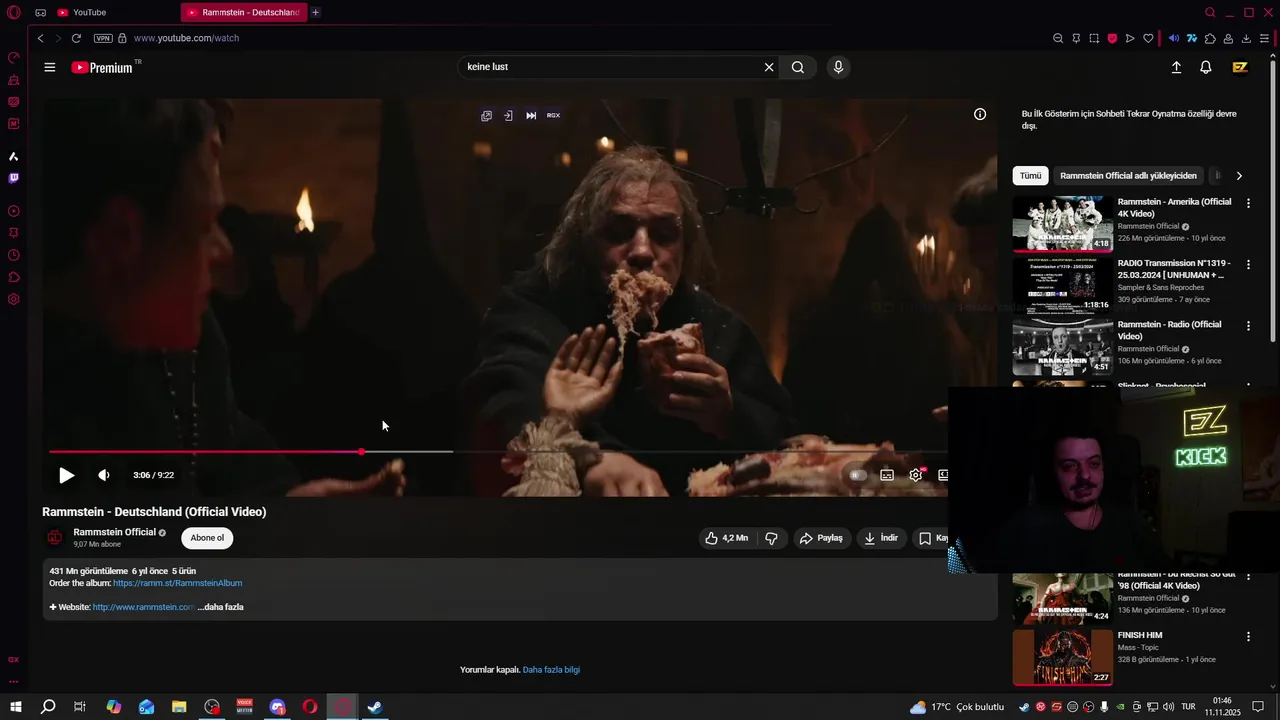1280x720 pixels.
Task: Like the video with 4,2 Mn
Action: 727,538
